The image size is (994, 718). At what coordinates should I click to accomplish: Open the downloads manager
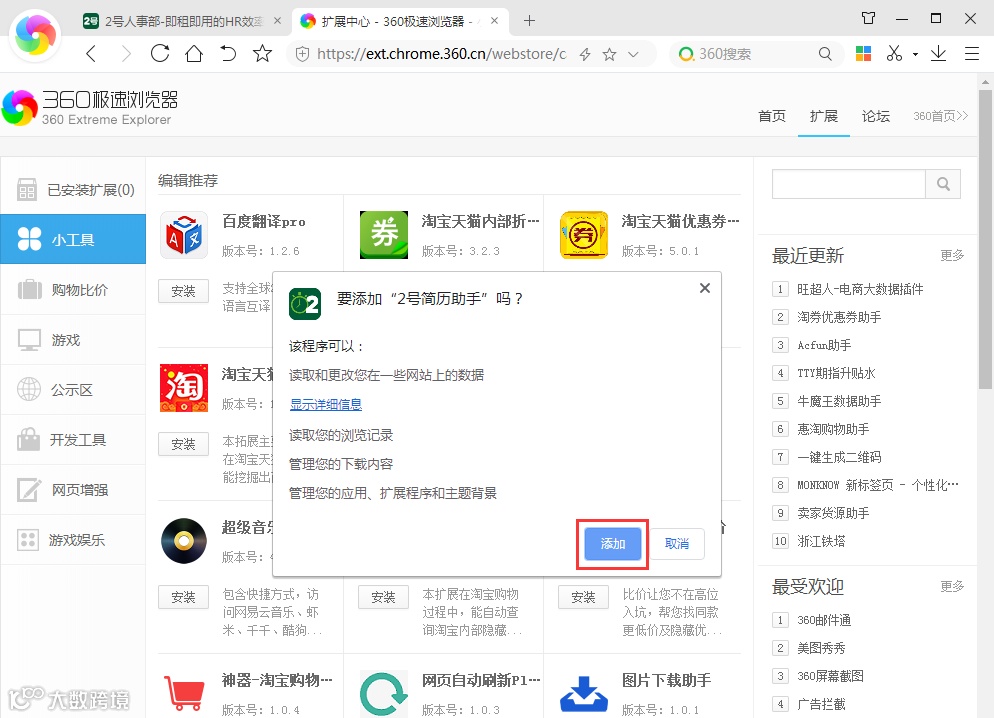tap(938, 54)
